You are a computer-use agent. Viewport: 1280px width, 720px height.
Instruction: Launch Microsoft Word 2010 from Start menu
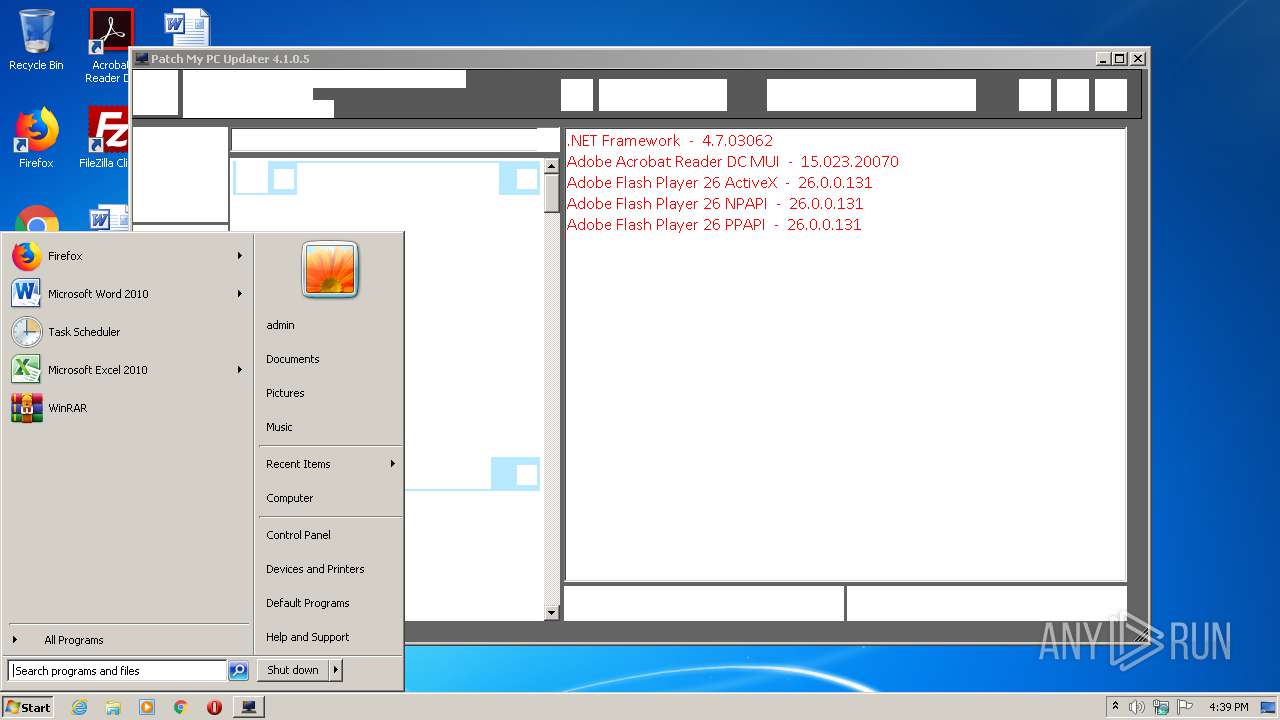click(x=127, y=294)
